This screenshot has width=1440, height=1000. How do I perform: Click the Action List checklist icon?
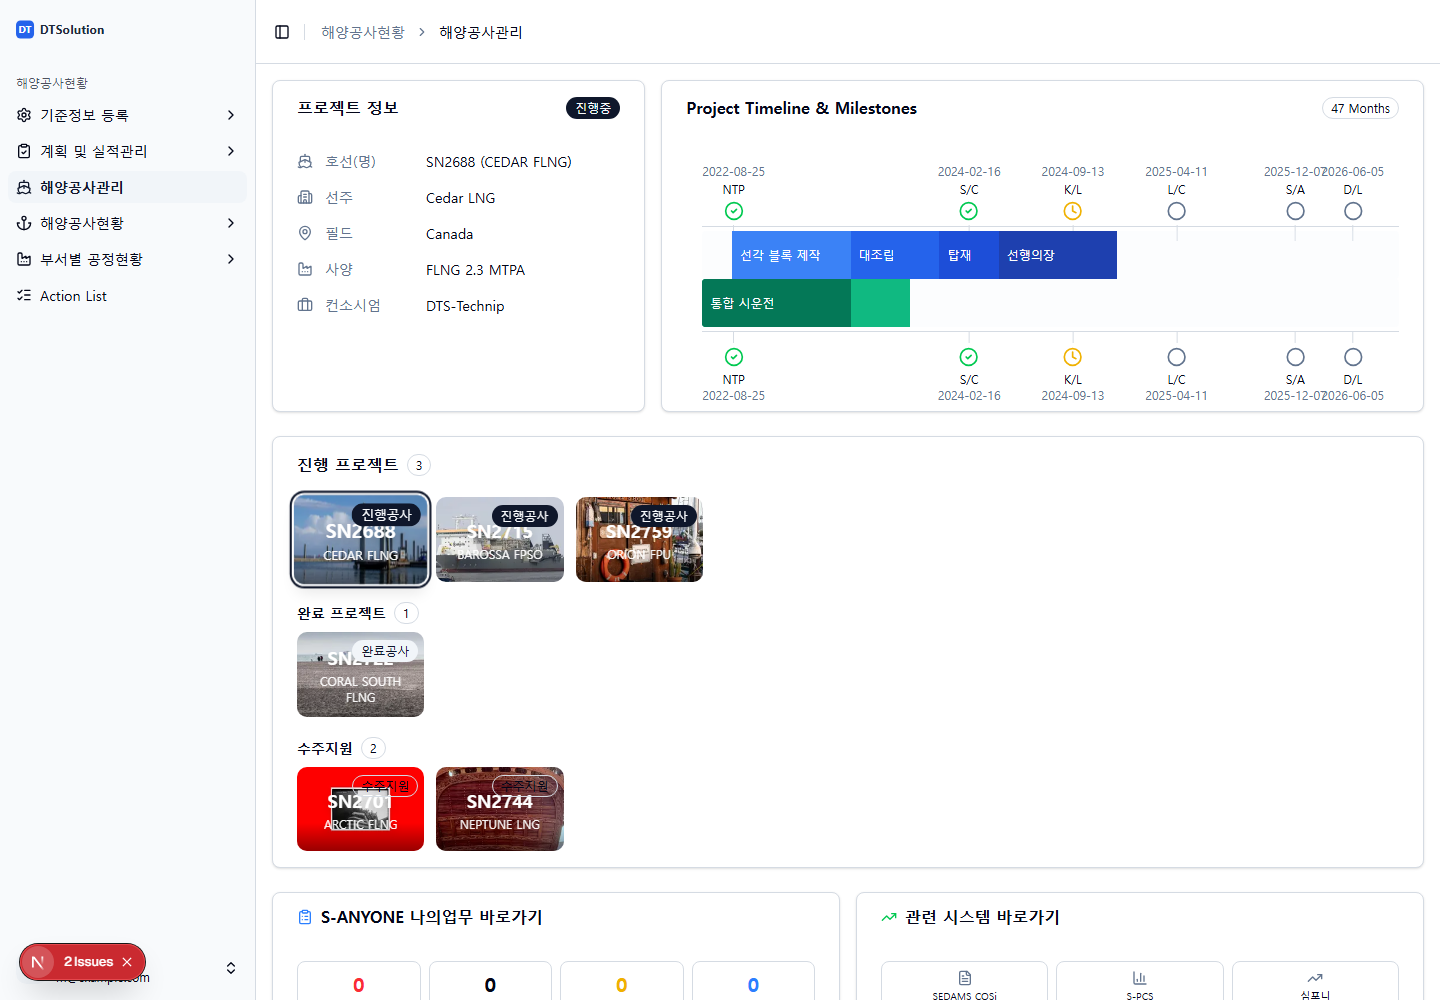tap(24, 295)
